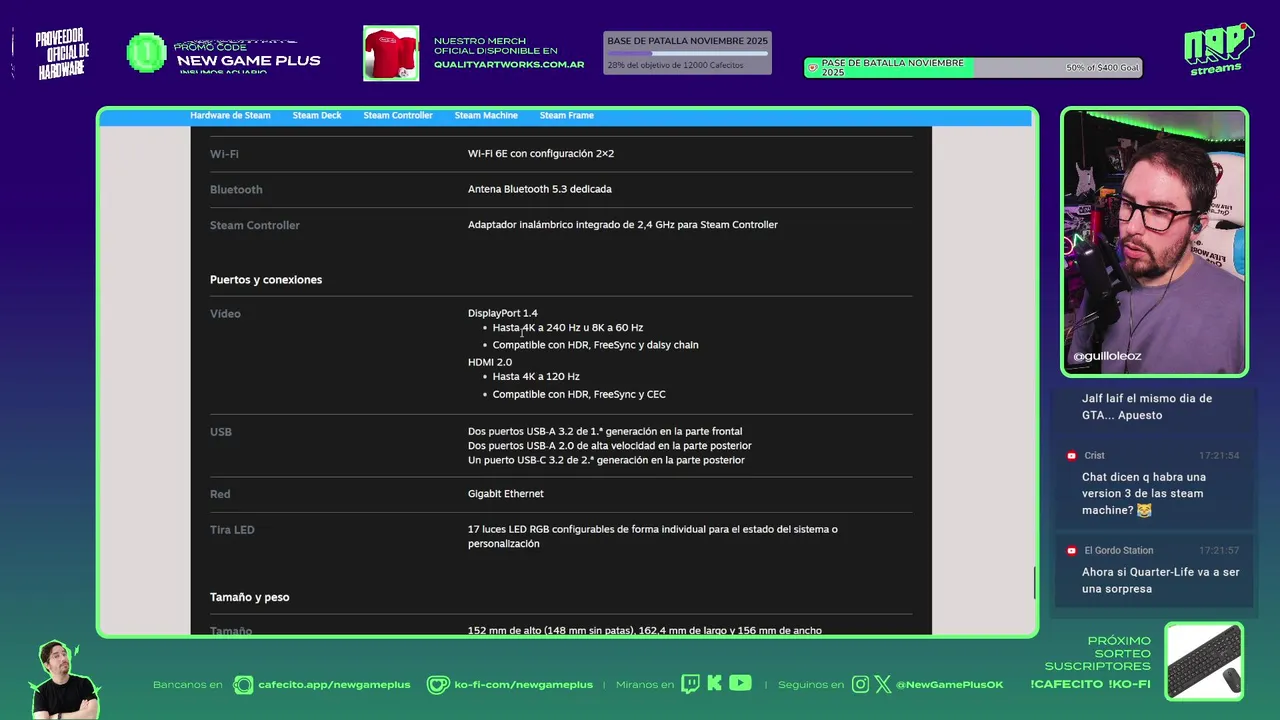Open the Hardware de Steam tab
Image resolution: width=1280 pixels, height=720 pixels.
230,115
